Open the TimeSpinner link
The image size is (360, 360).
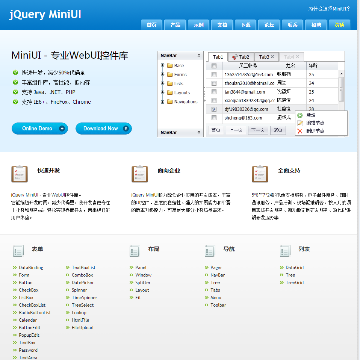[x=84, y=298]
